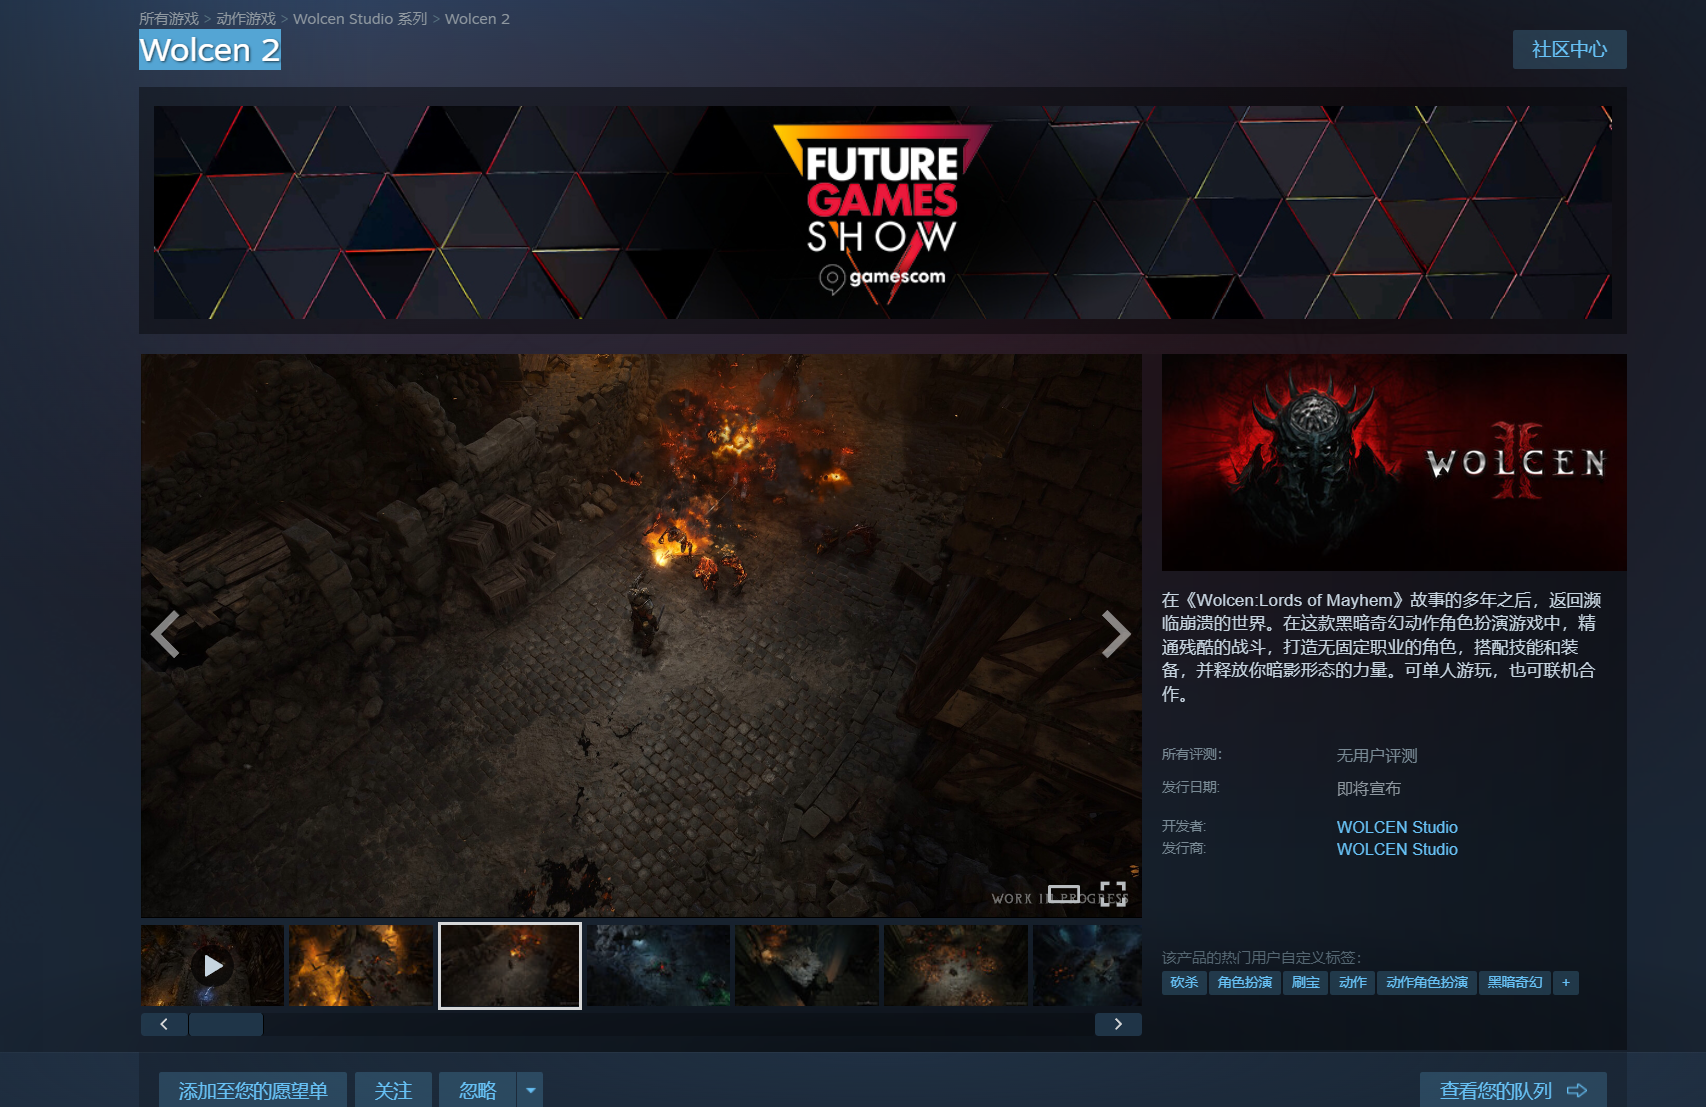This screenshot has width=1706, height=1107.
Task: Slide the thumbnail strip left with its arrow button
Action: pyautogui.click(x=164, y=1024)
